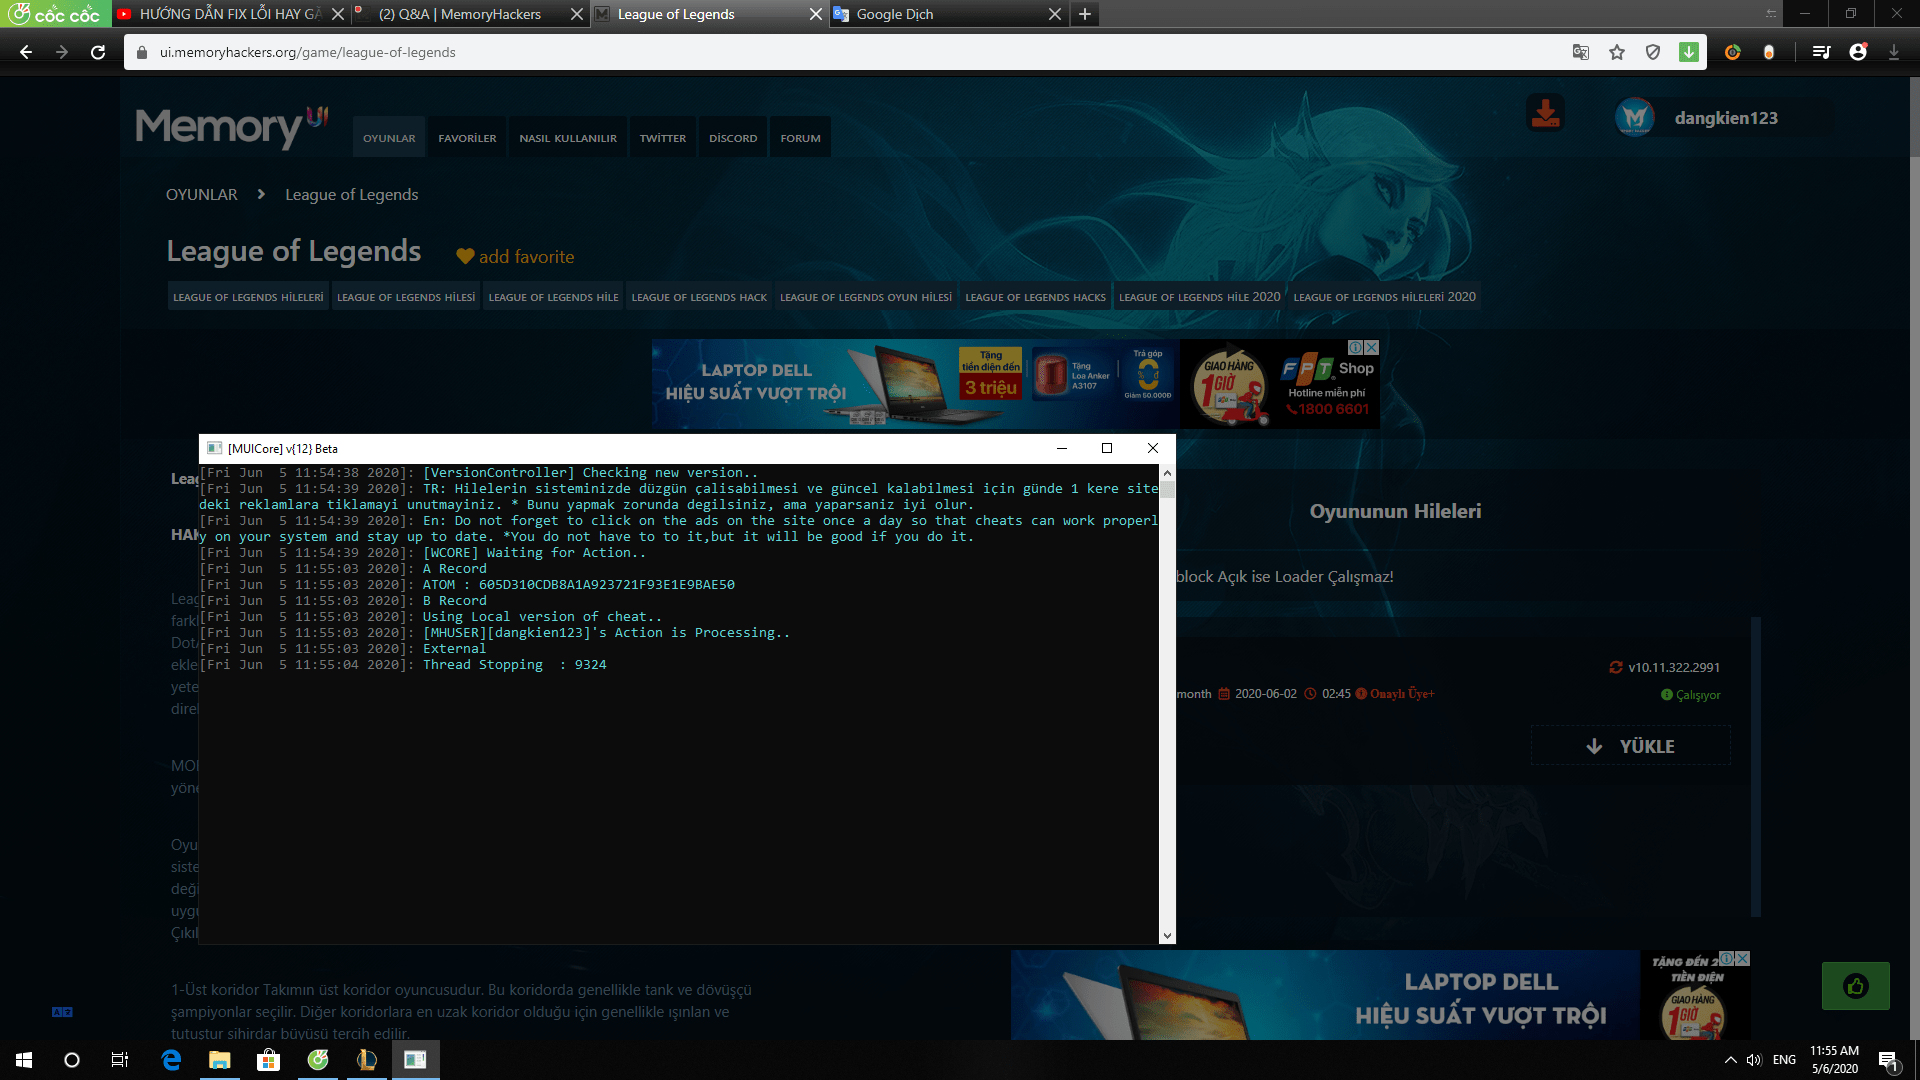The image size is (1920, 1080).
Task: Click the green download arrow extension icon
Action: [1689, 52]
